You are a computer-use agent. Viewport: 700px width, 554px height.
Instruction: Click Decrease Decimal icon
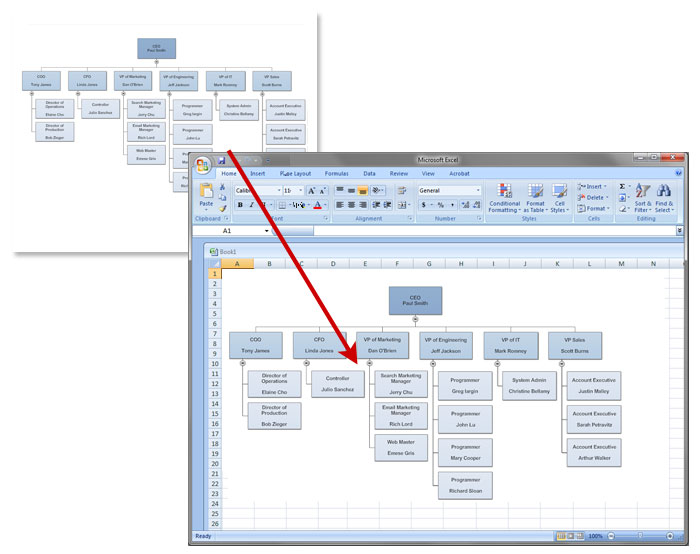[x=476, y=205]
